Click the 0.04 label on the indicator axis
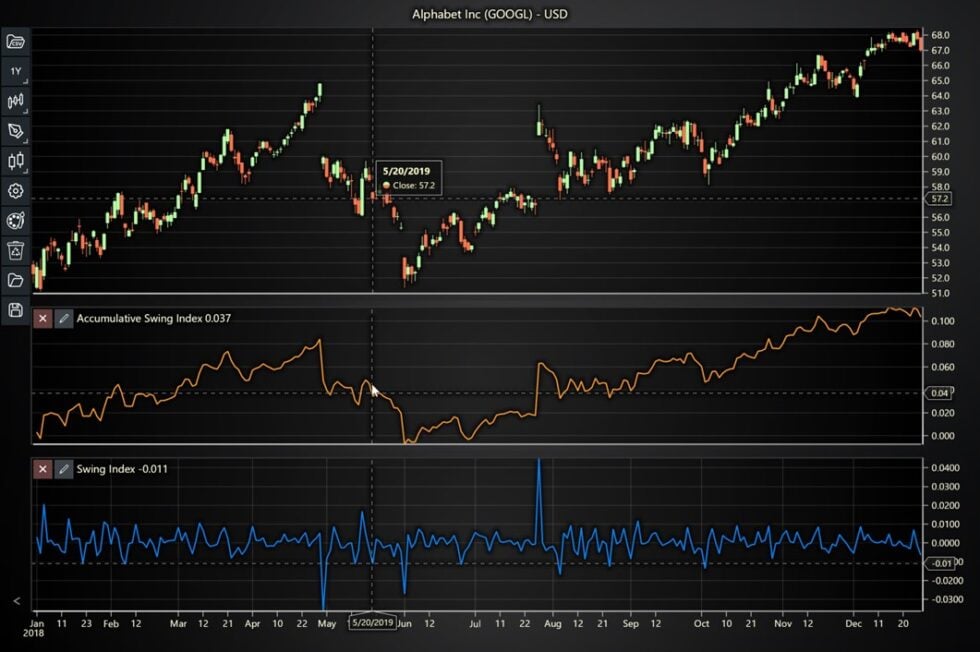The height and width of the screenshot is (652, 980). coord(938,393)
